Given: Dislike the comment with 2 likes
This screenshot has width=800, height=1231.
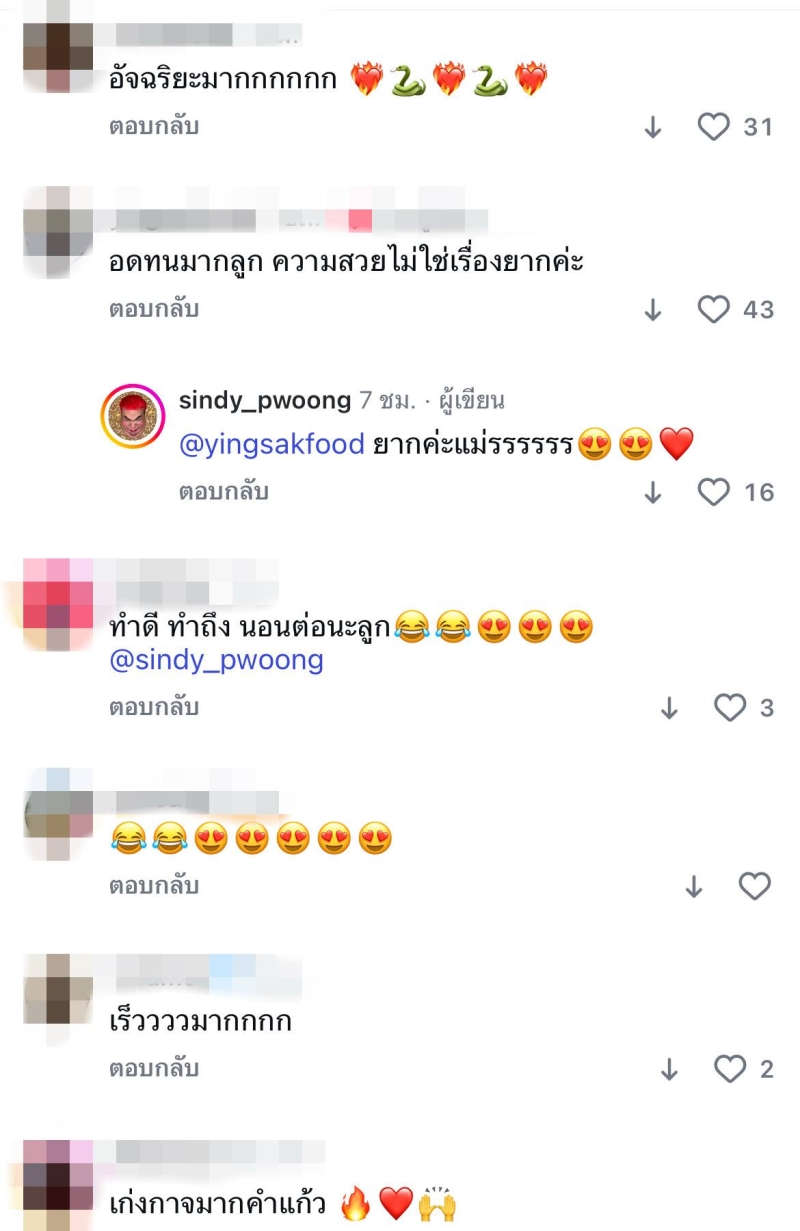Looking at the screenshot, I should 670,1069.
